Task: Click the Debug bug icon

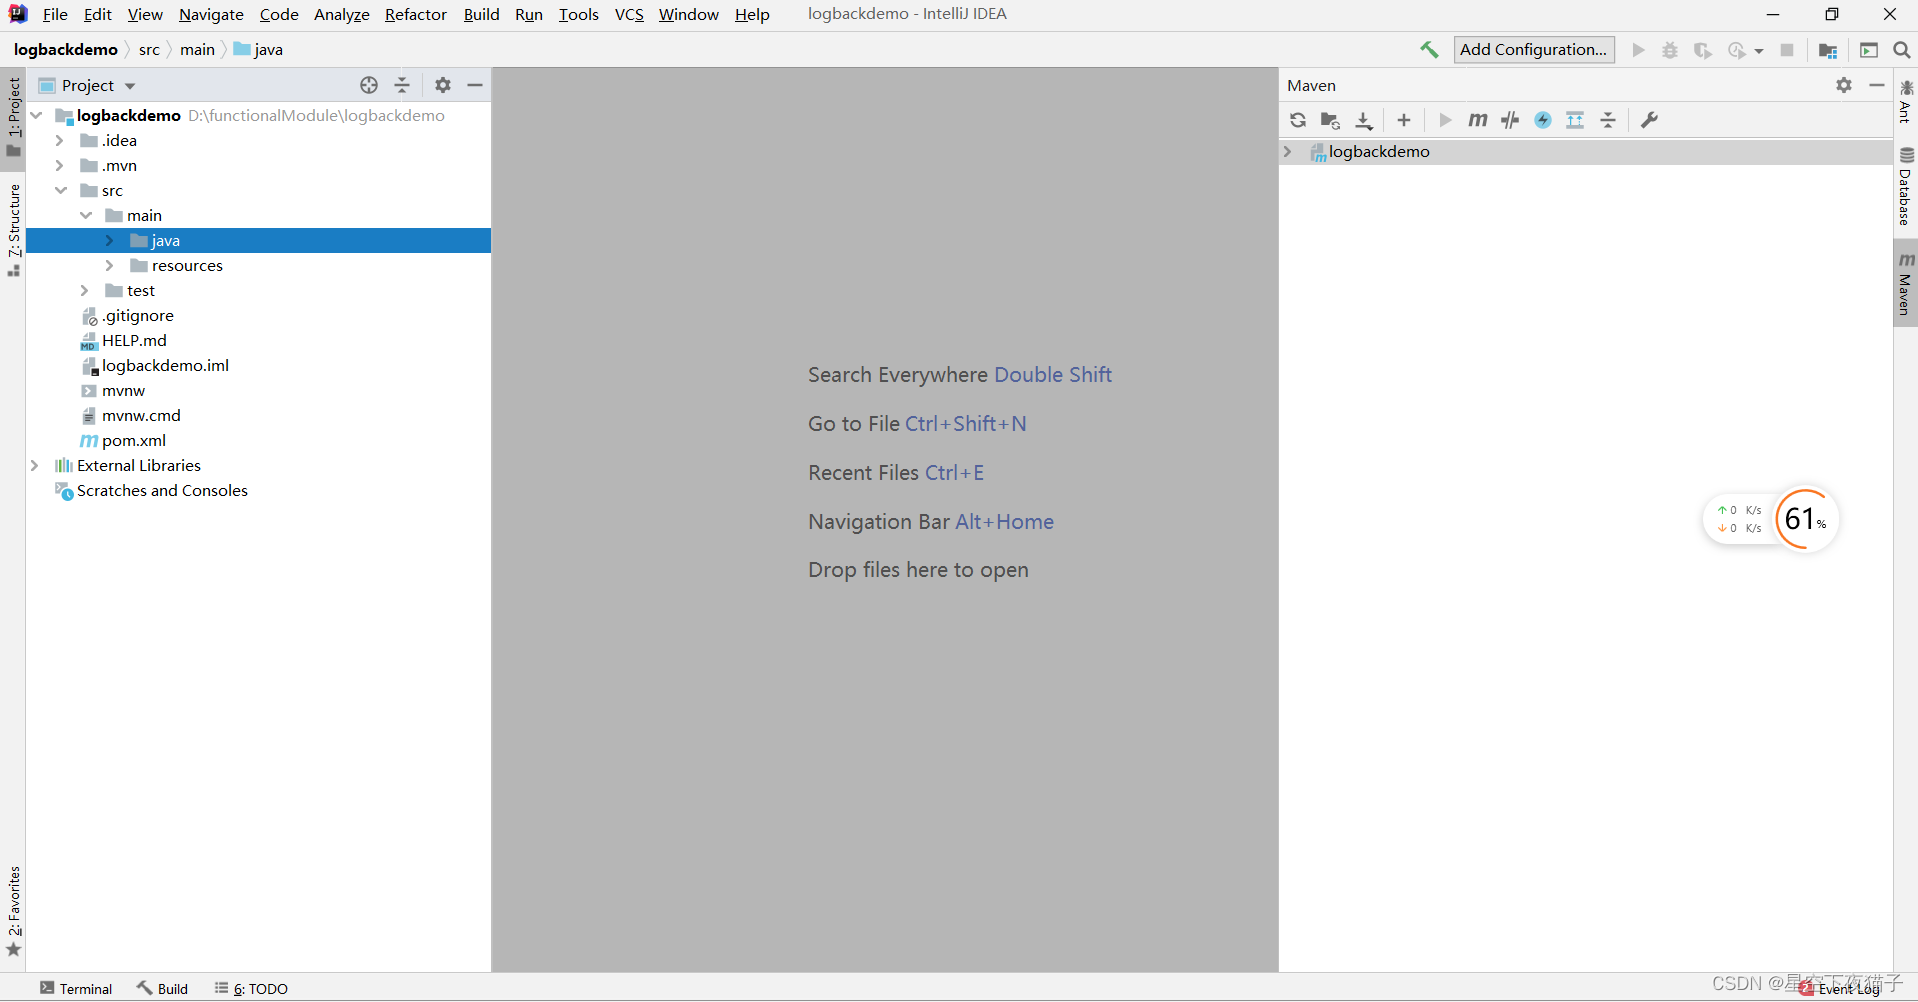Action: pos(1670,50)
